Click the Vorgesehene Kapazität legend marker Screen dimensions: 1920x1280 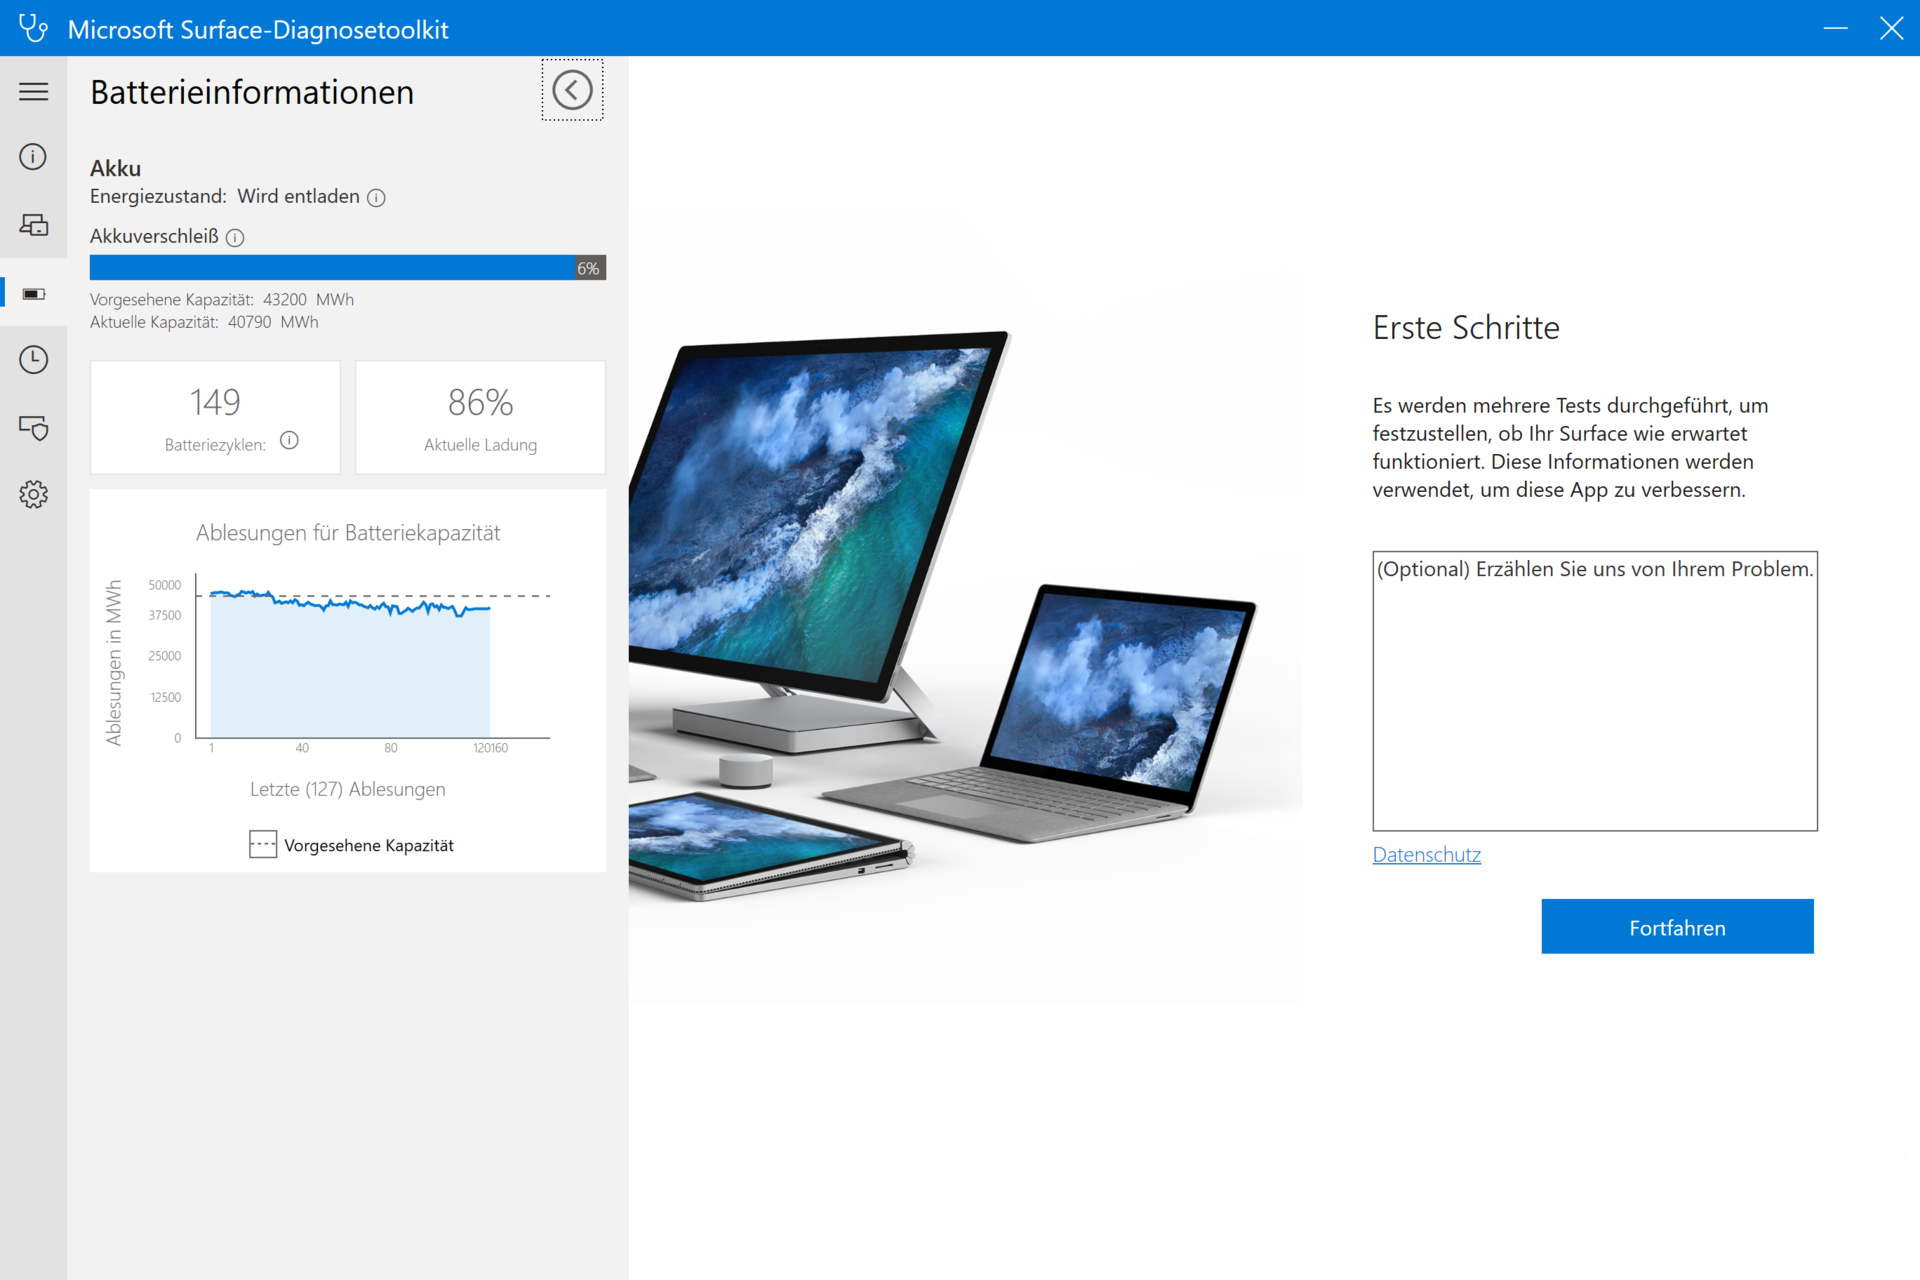click(263, 845)
